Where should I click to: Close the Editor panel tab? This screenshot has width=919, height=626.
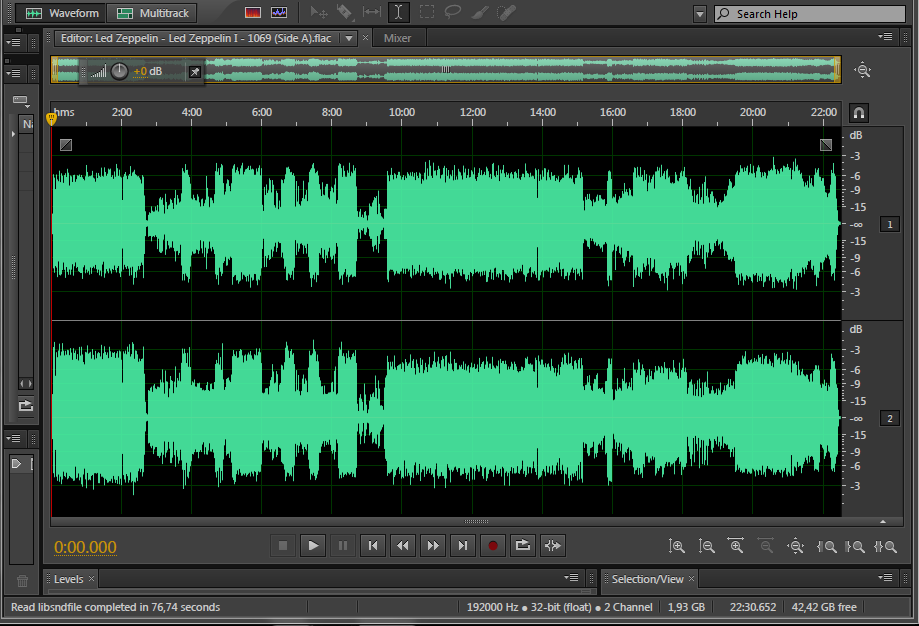coord(366,38)
